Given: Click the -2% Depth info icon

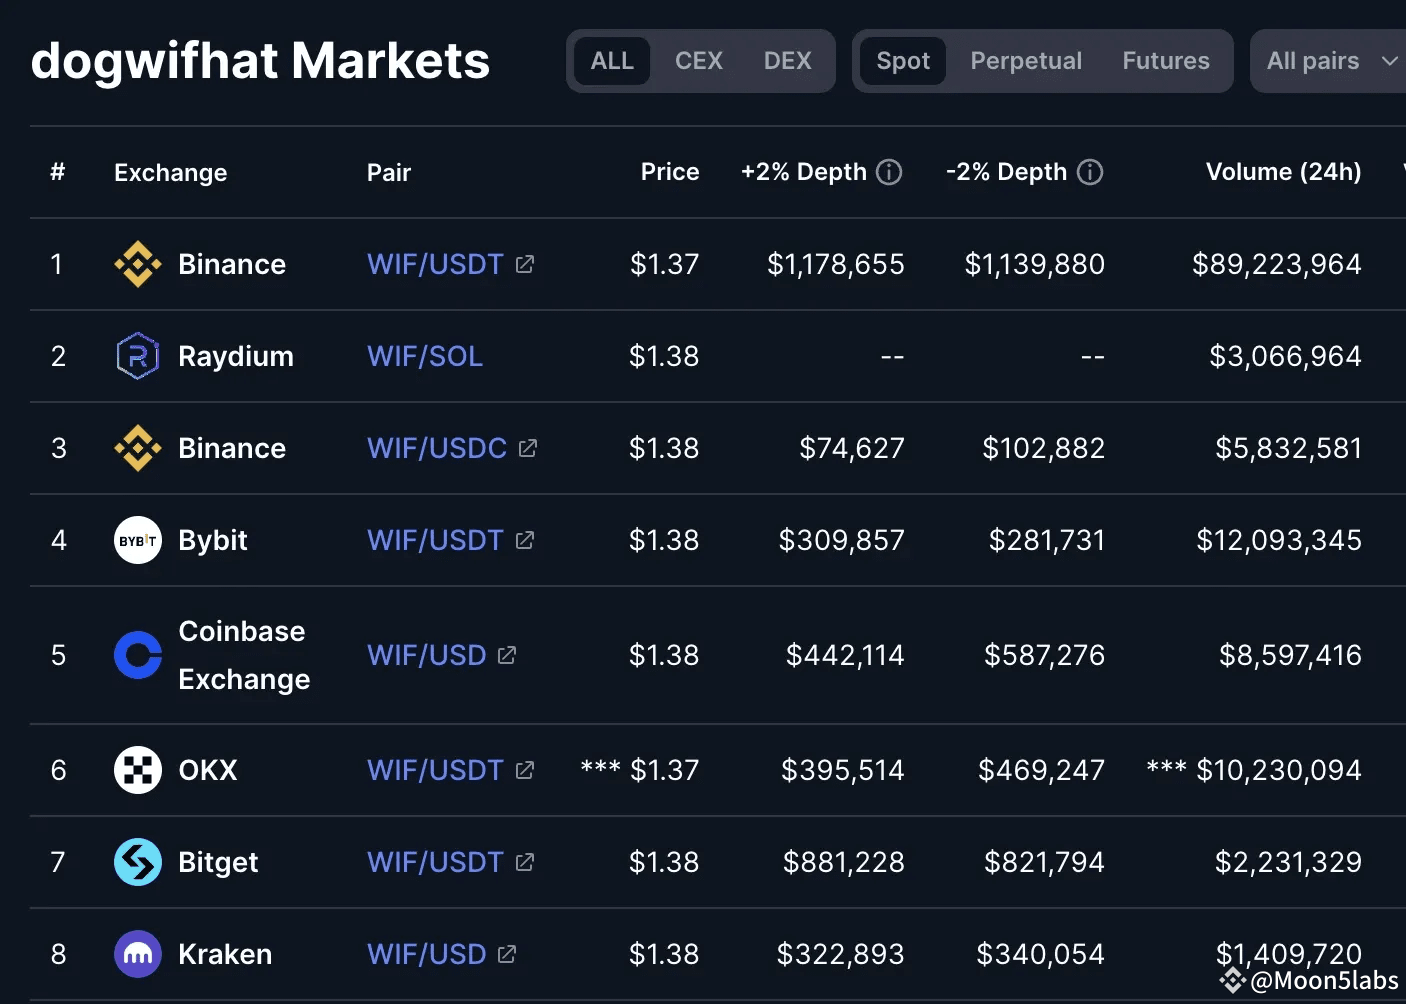Looking at the screenshot, I should [1090, 172].
